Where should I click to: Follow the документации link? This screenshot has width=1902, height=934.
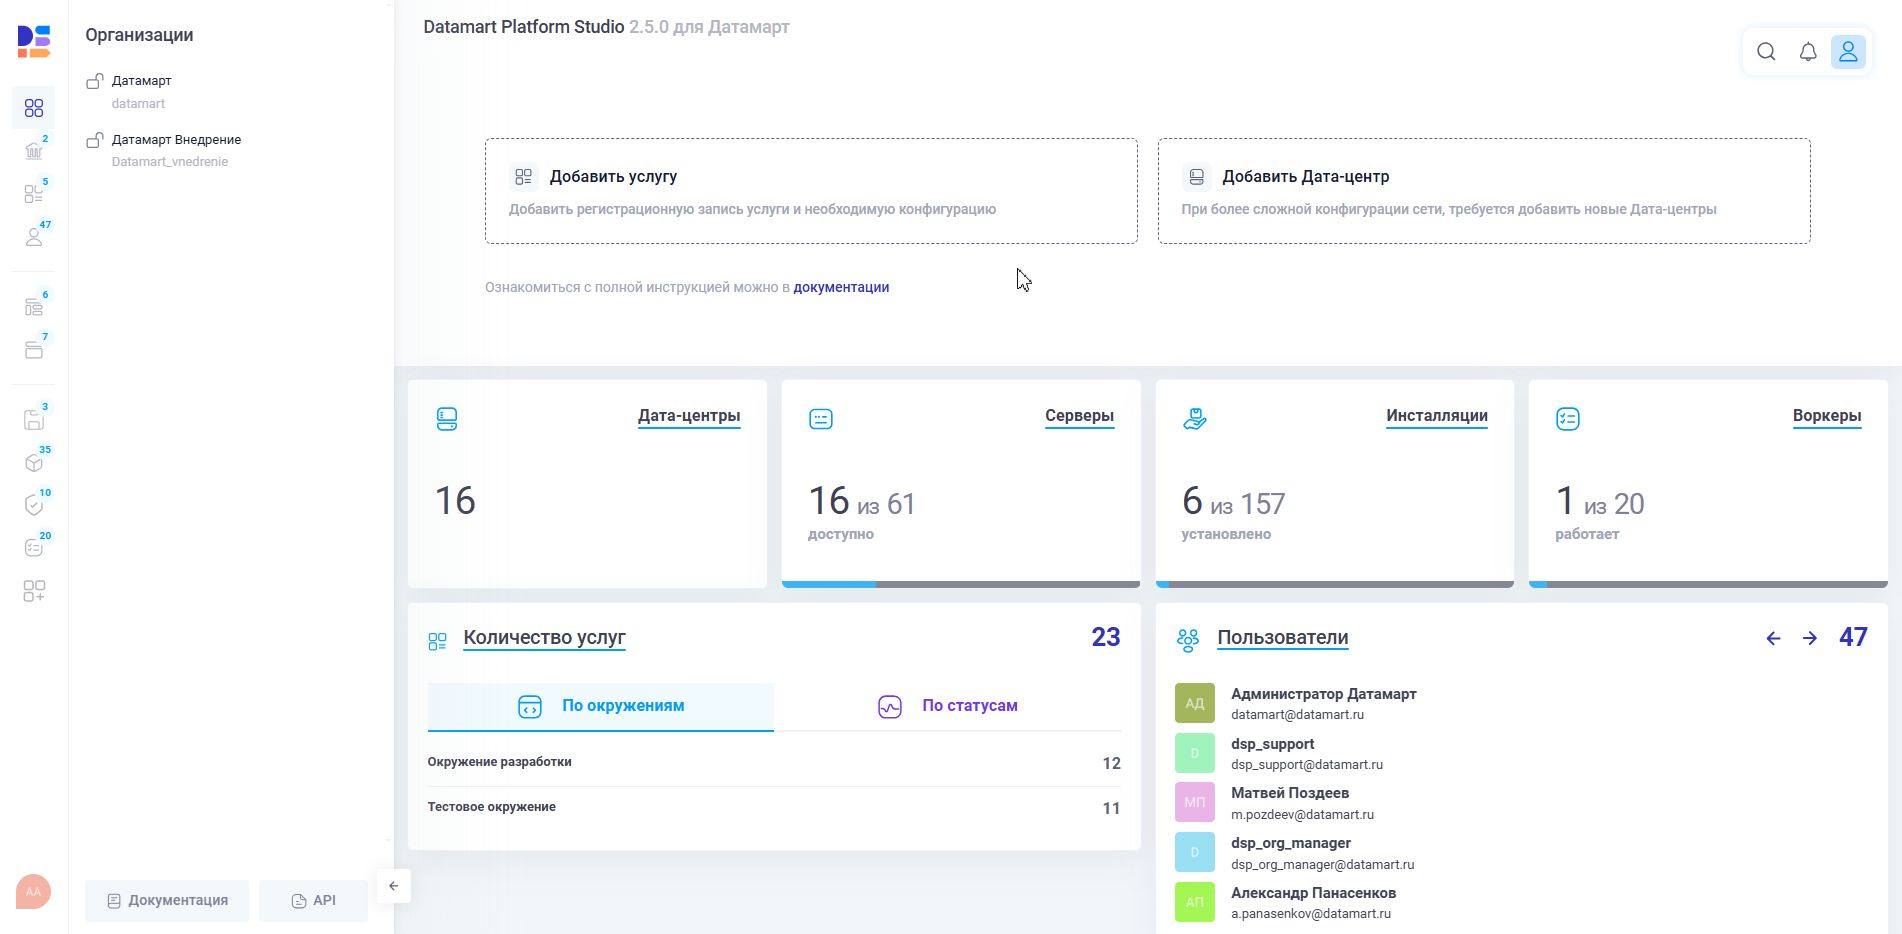(841, 287)
